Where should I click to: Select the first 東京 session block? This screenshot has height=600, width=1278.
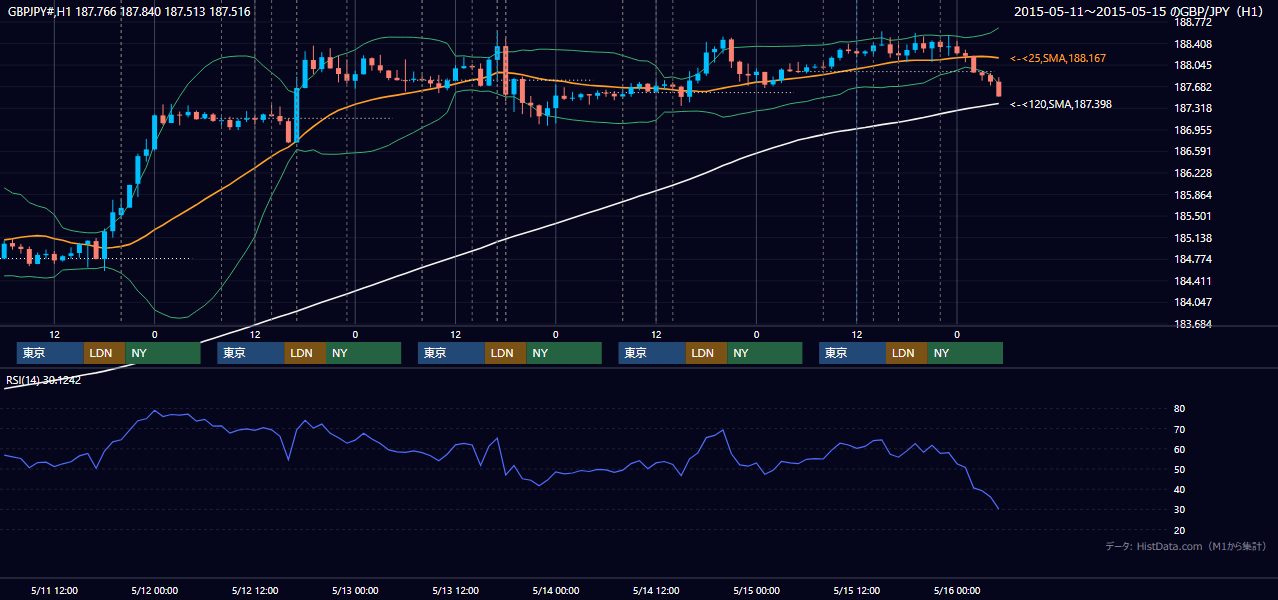50,353
